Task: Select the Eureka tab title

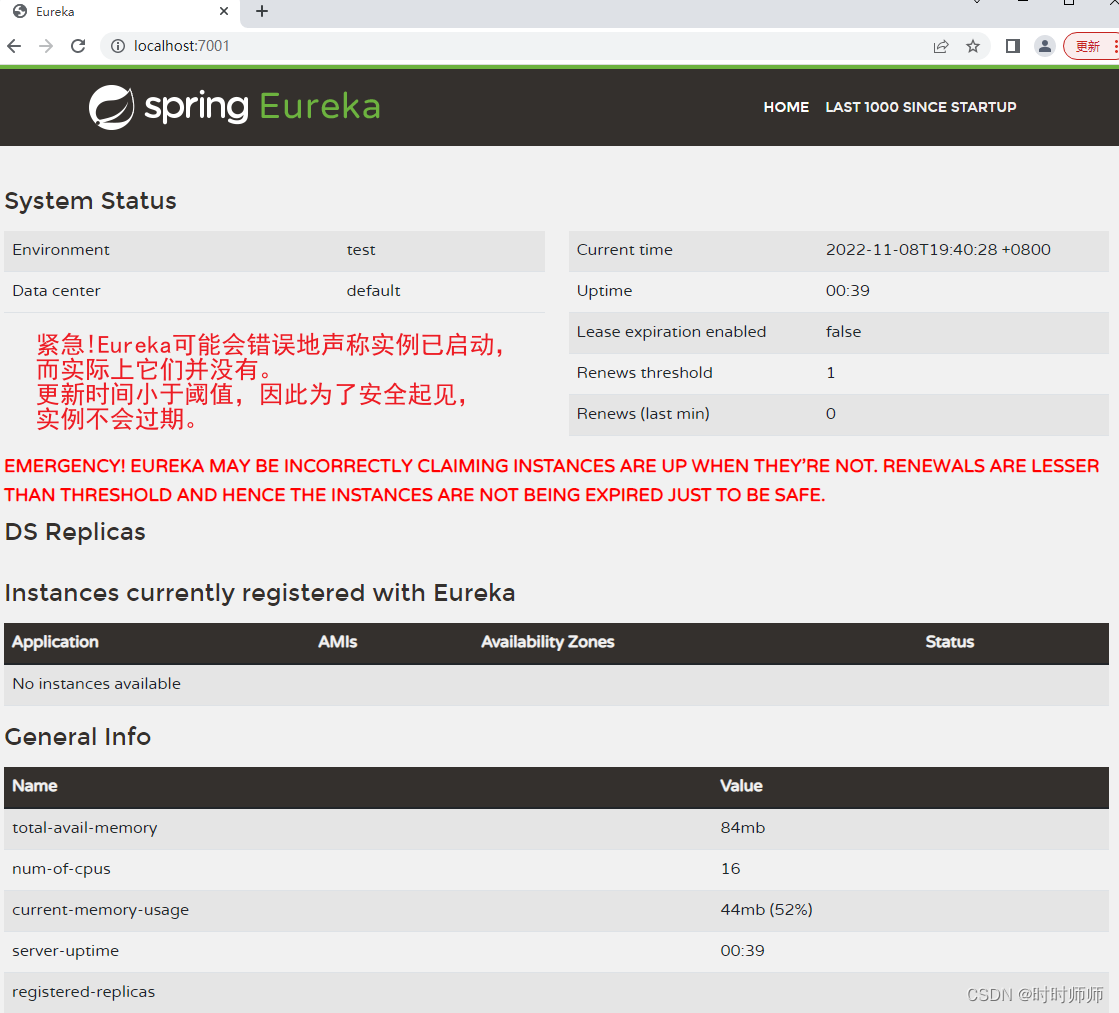Action: pyautogui.click(x=55, y=11)
